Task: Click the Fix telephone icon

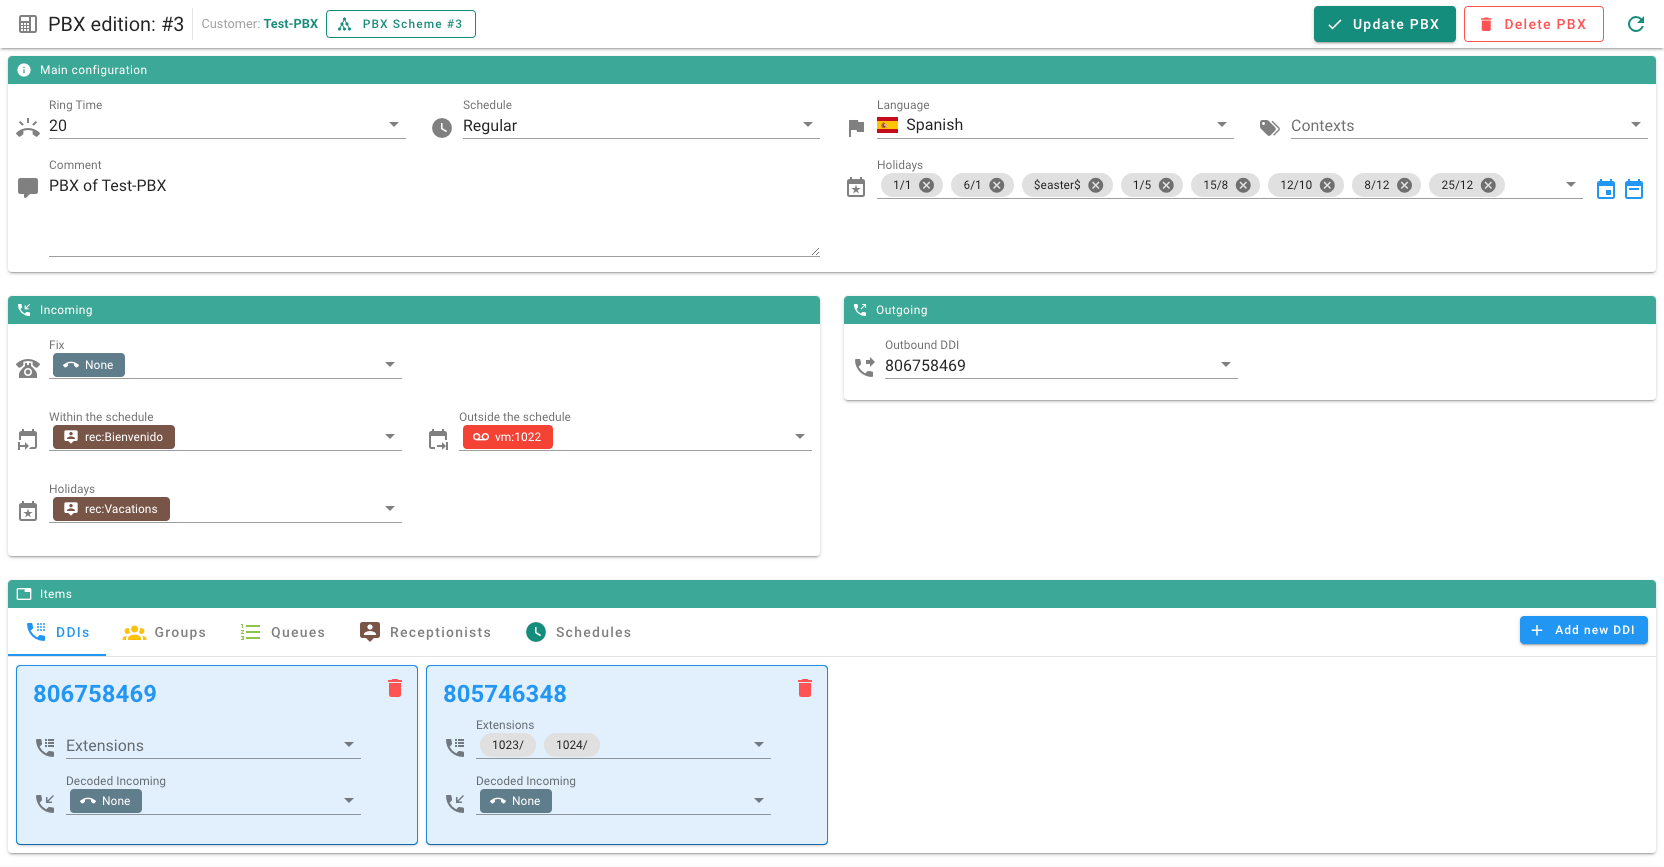Action: click(28, 368)
